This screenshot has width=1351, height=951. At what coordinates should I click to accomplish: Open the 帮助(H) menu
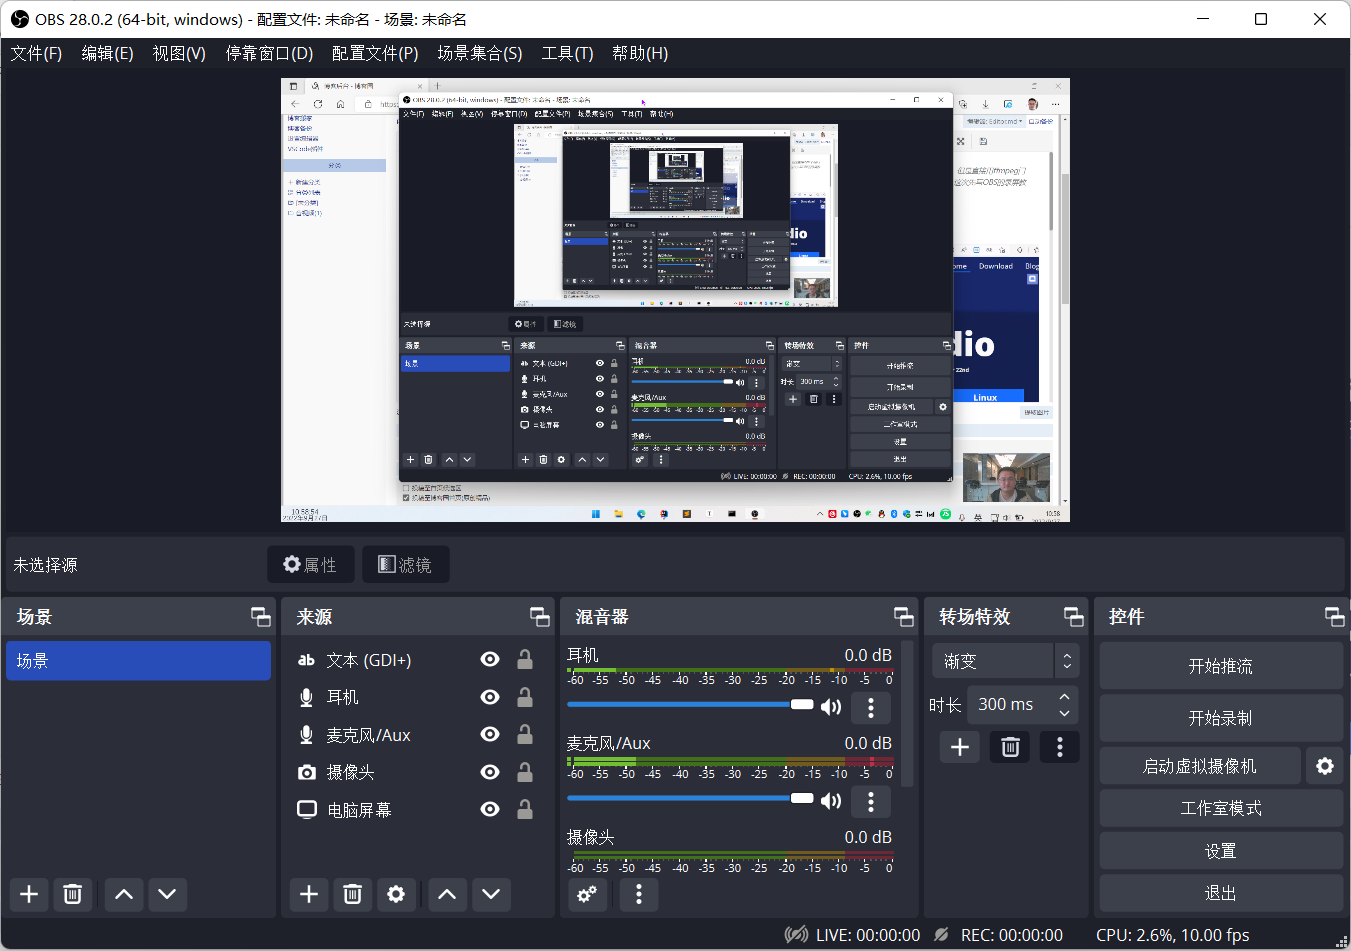[x=640, y=53]
